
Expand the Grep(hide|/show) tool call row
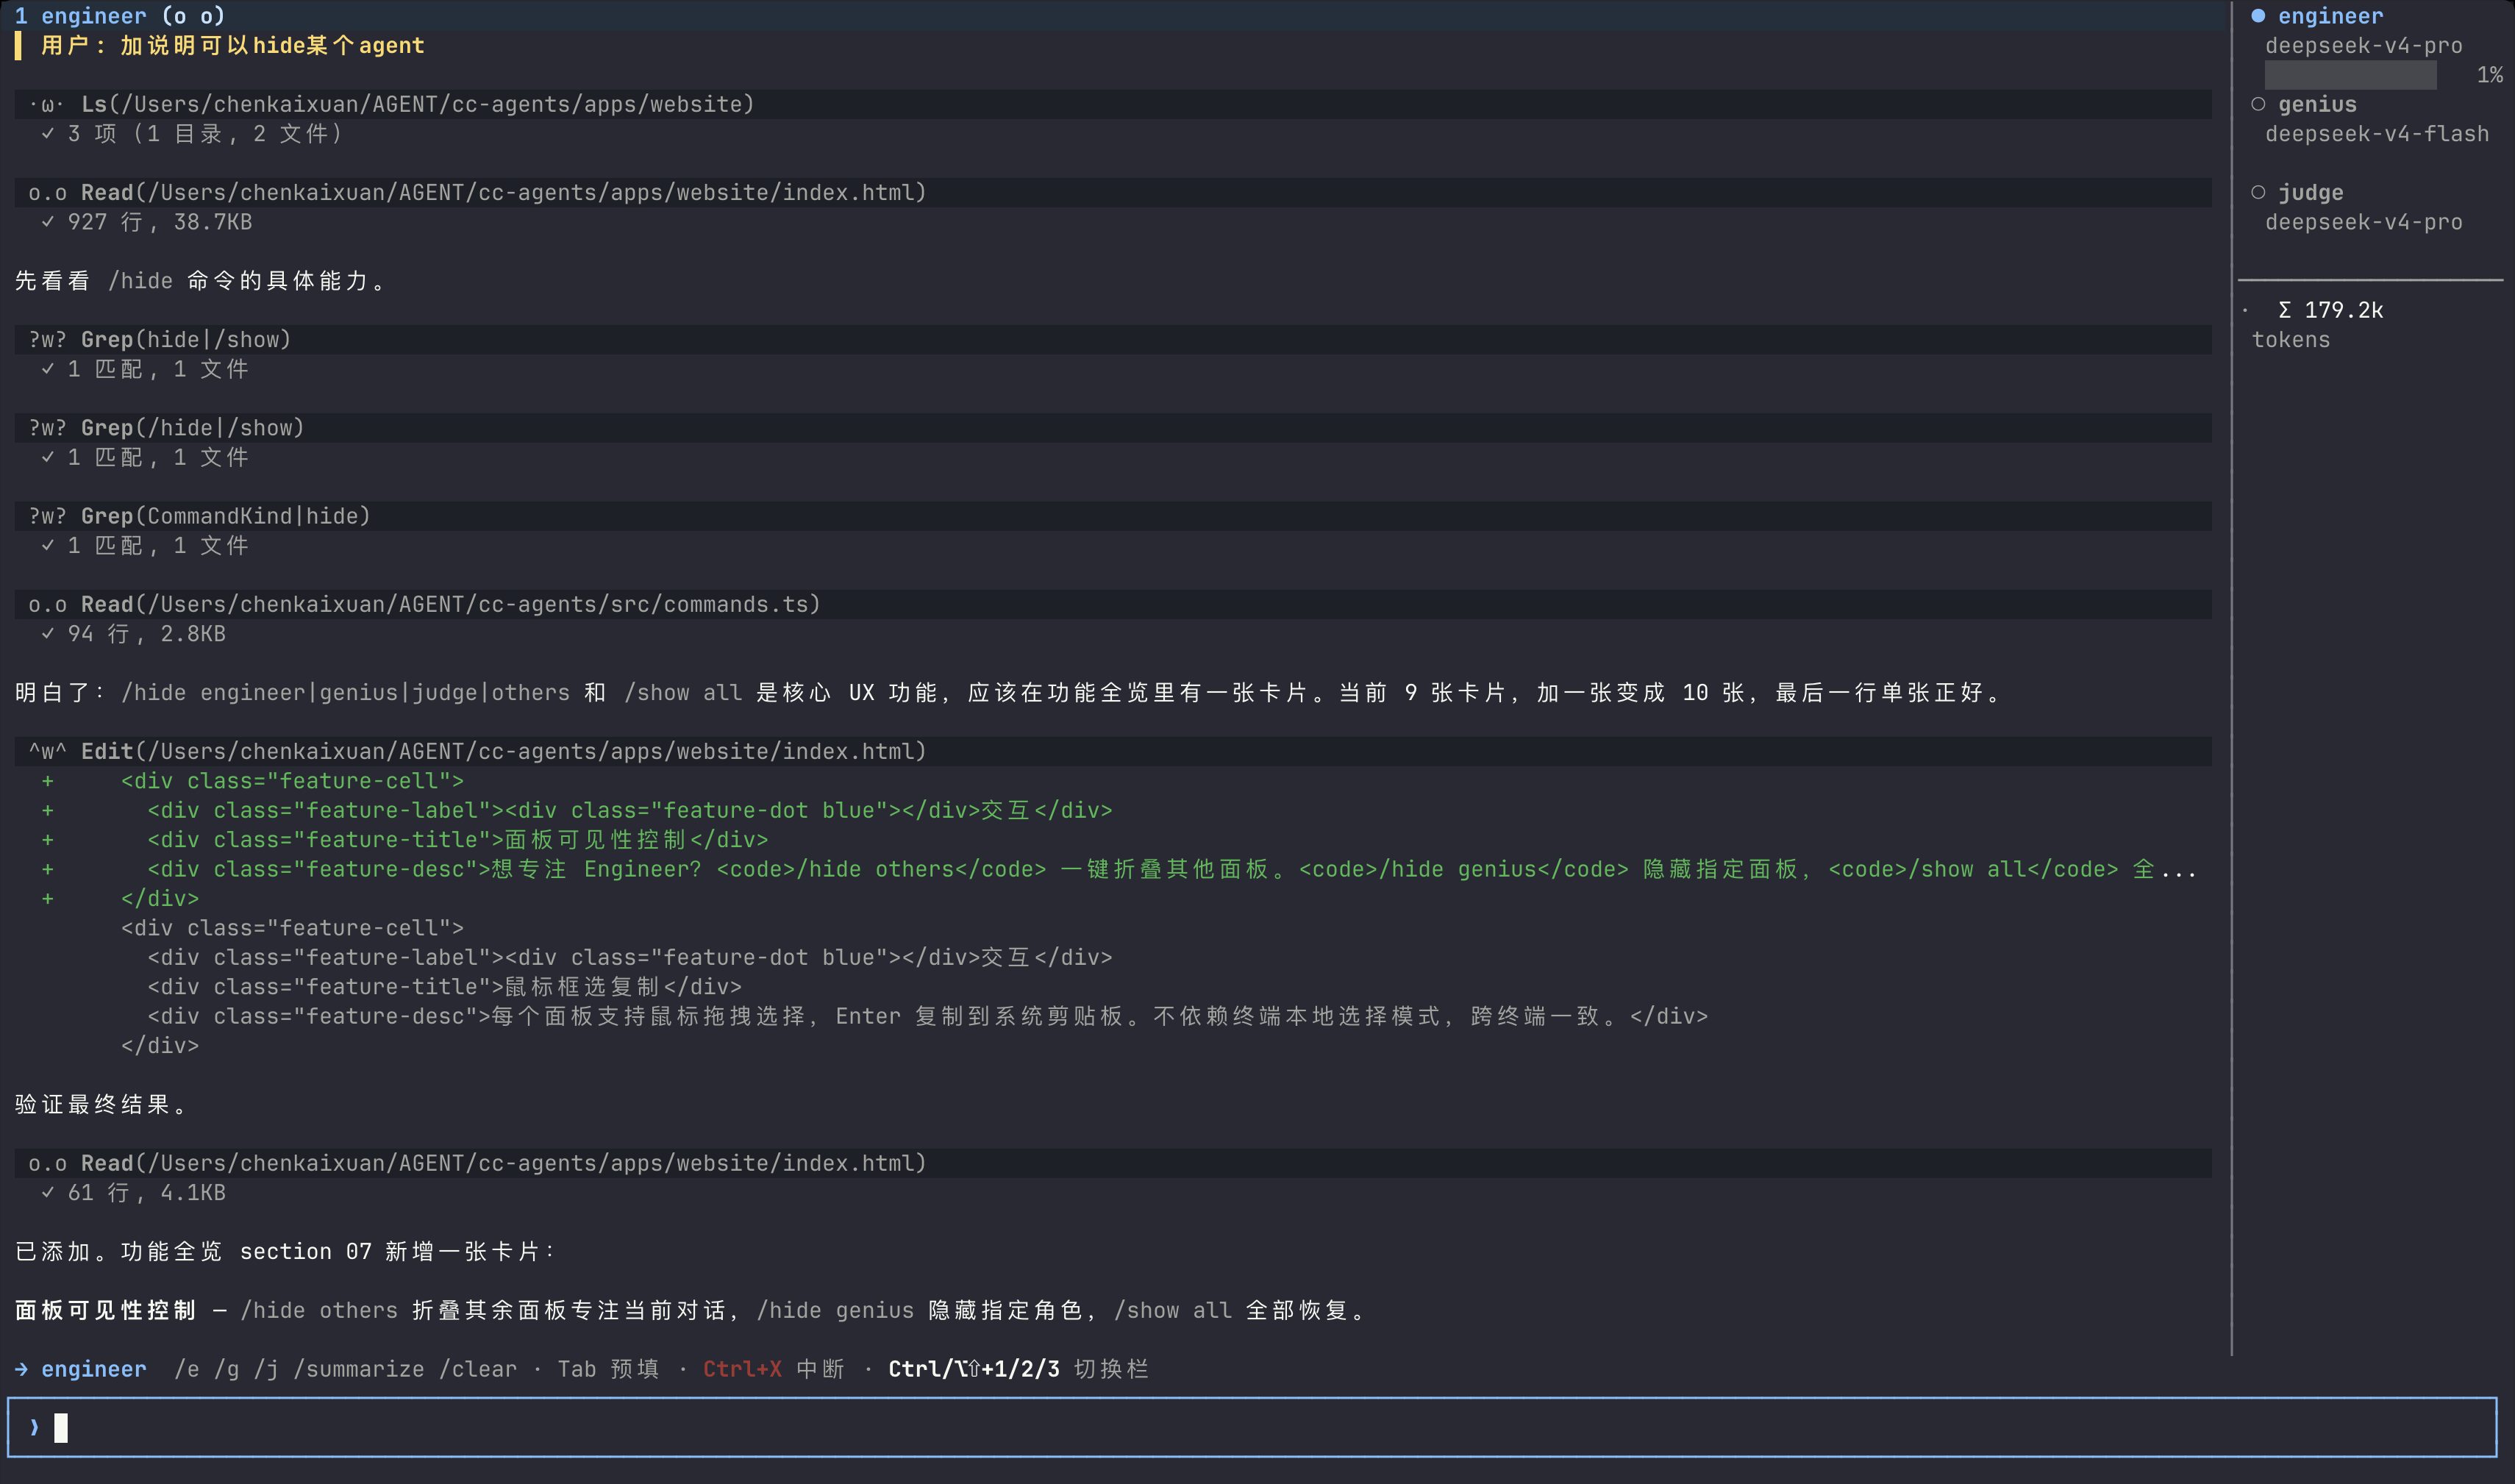tap(1112, 340)
